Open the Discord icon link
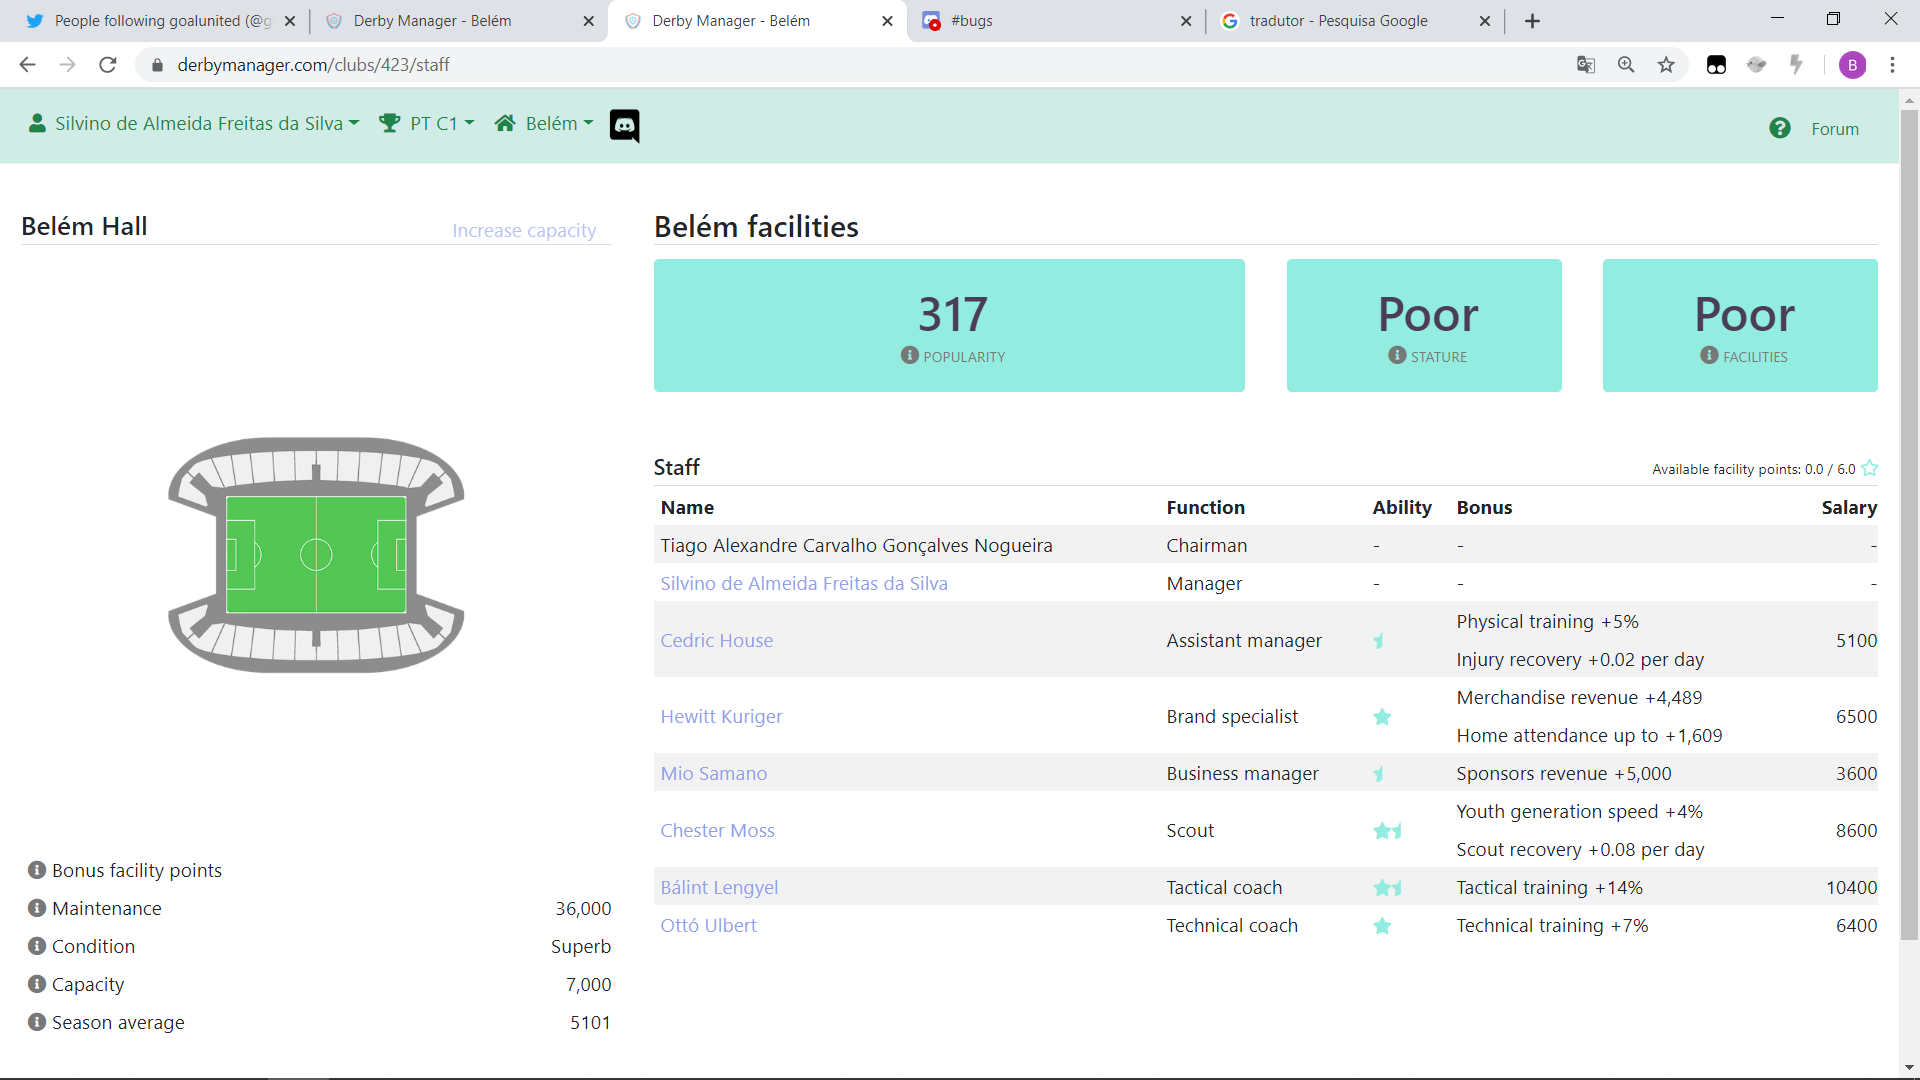Viewport: 1920px width, 1080px height. (x=624, y=125)
